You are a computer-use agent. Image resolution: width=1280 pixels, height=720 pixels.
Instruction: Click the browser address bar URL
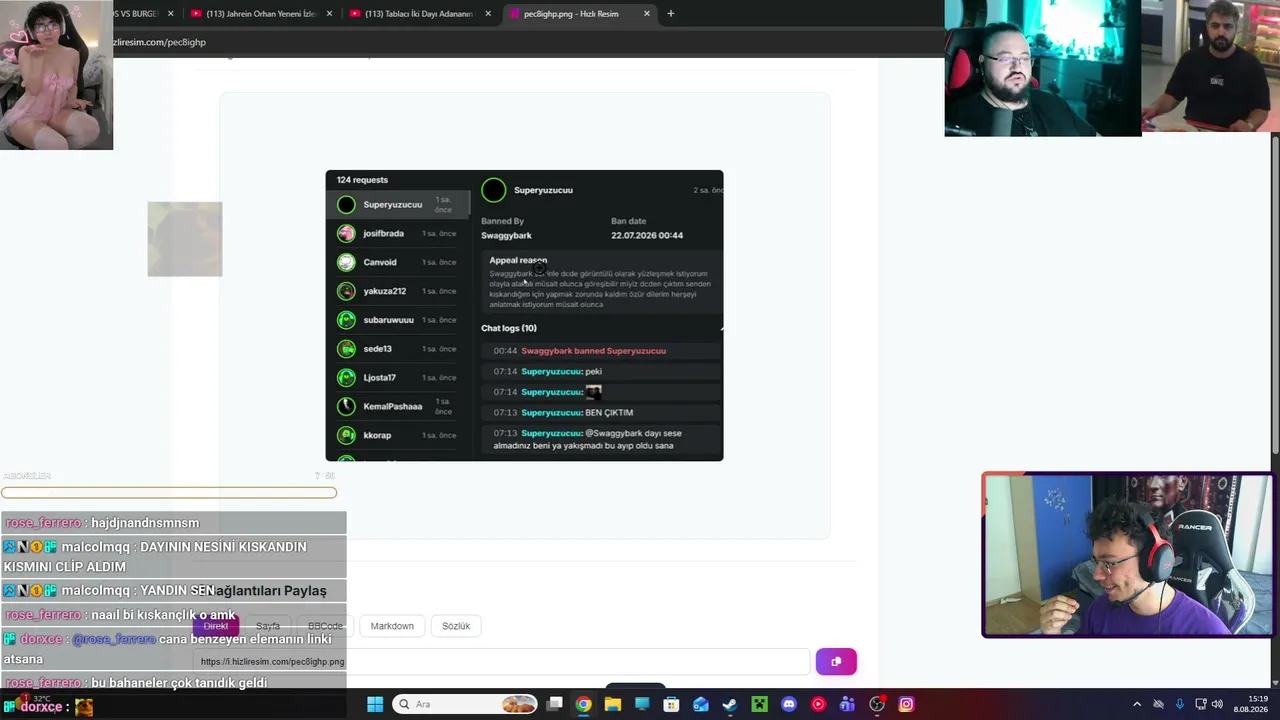(x=159, y=42)
